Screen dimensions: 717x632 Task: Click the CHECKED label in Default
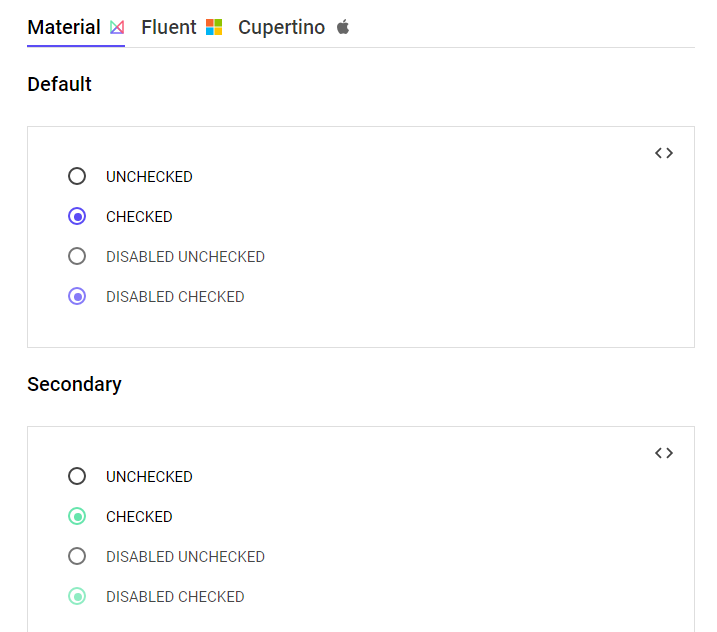(139, 217)
